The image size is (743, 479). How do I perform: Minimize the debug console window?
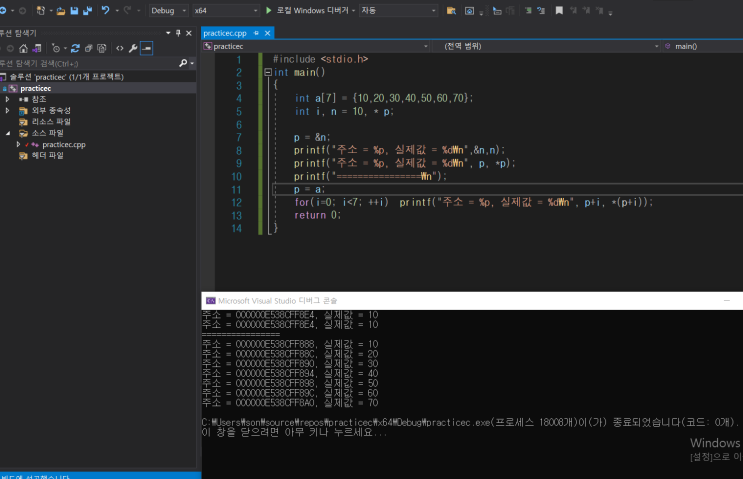pyautogui.click(x=727, y=301)
